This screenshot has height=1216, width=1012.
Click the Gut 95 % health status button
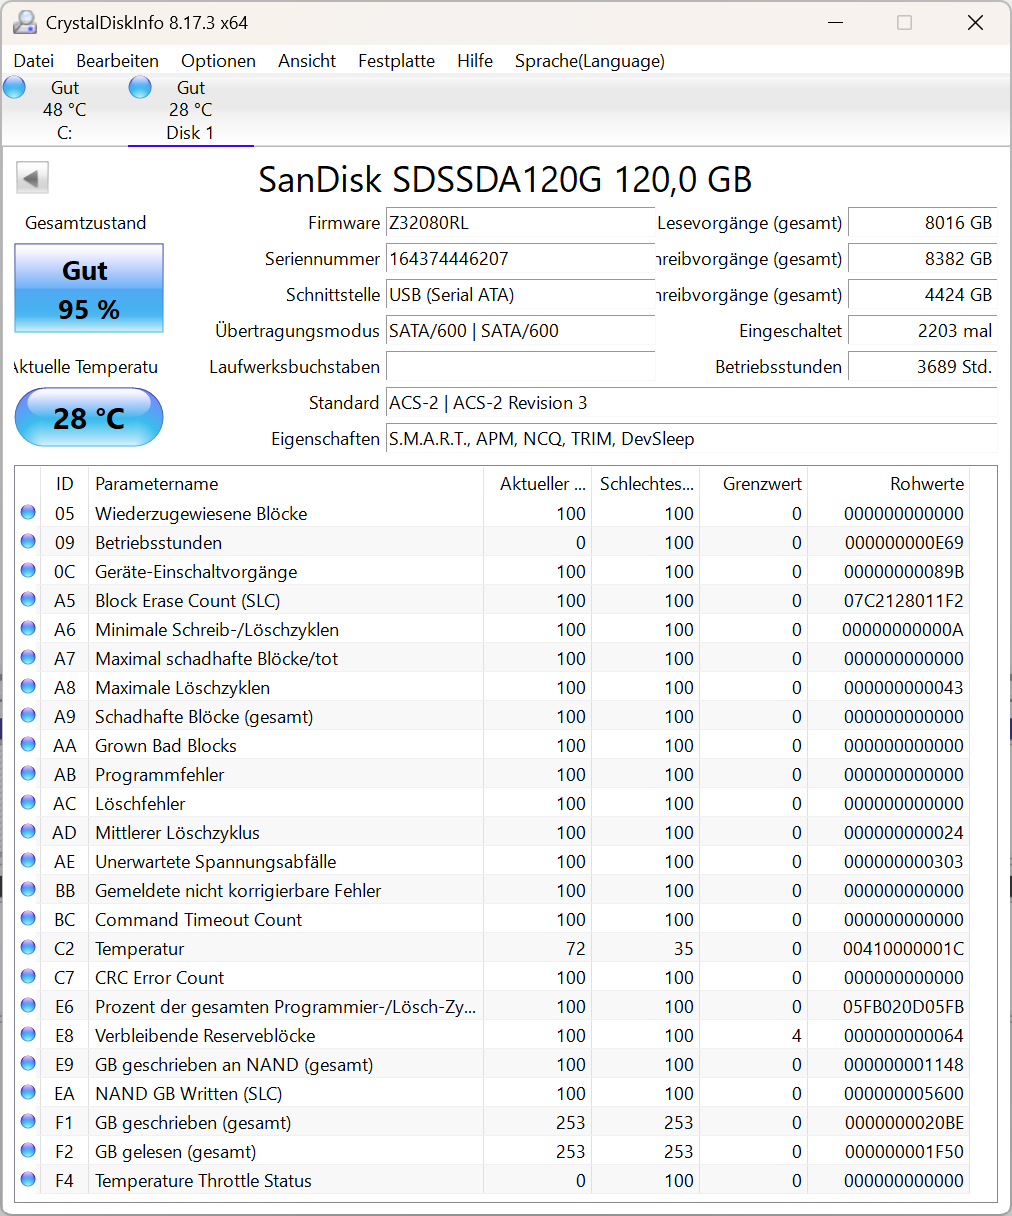(89, 289)
